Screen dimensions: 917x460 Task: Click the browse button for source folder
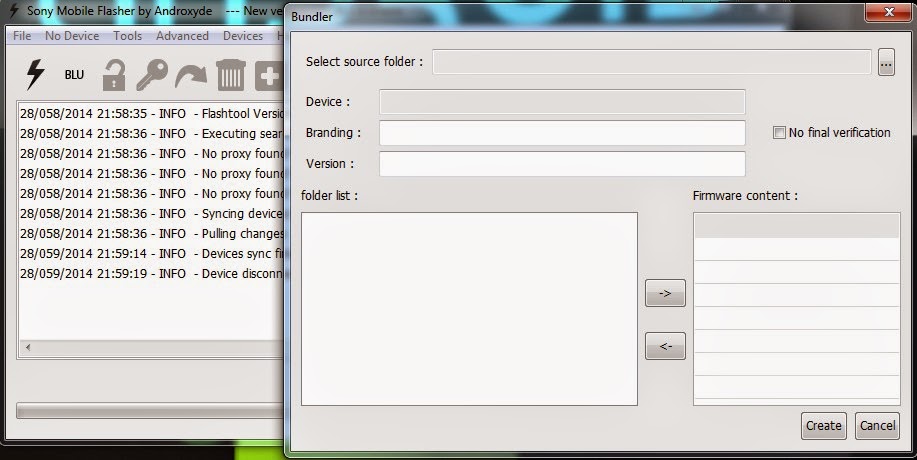point(886,62)
